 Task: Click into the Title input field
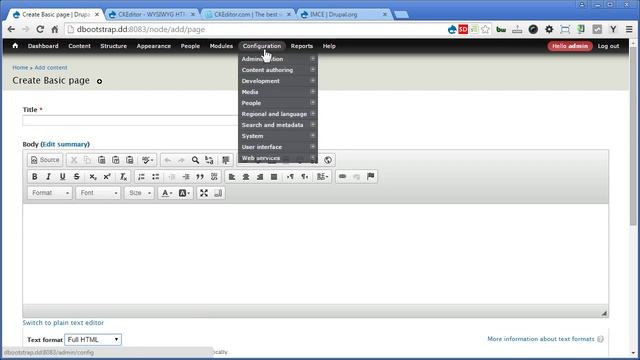pos(131,121)
